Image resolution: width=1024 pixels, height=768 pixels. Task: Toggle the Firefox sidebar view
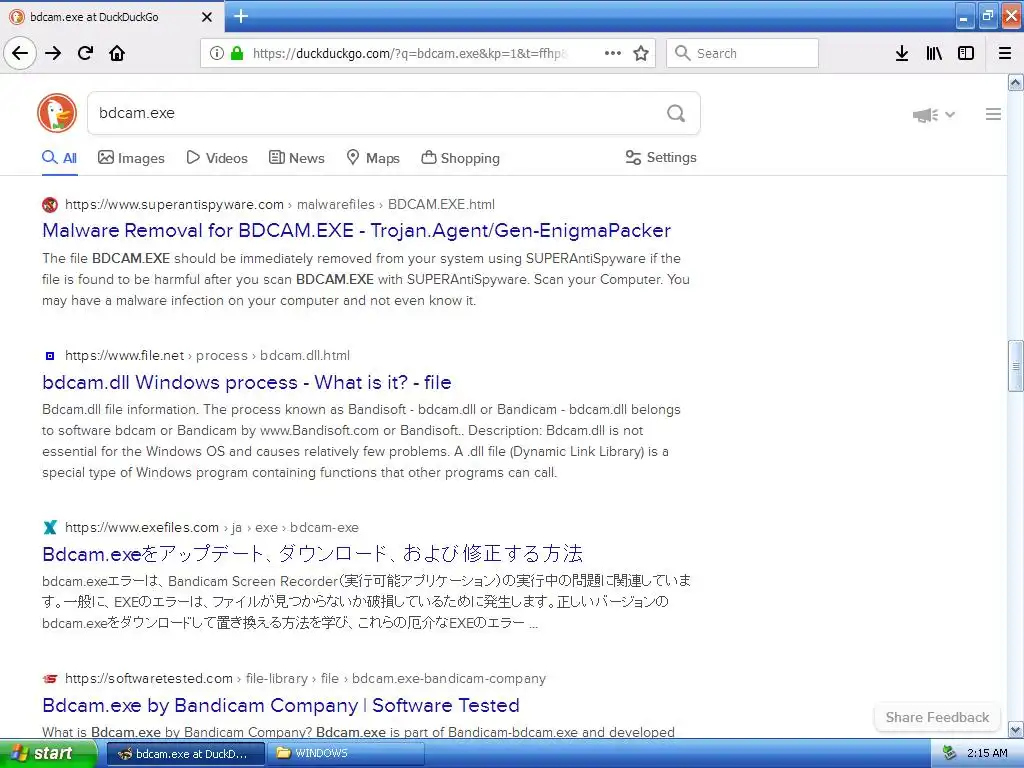point(966,53)
